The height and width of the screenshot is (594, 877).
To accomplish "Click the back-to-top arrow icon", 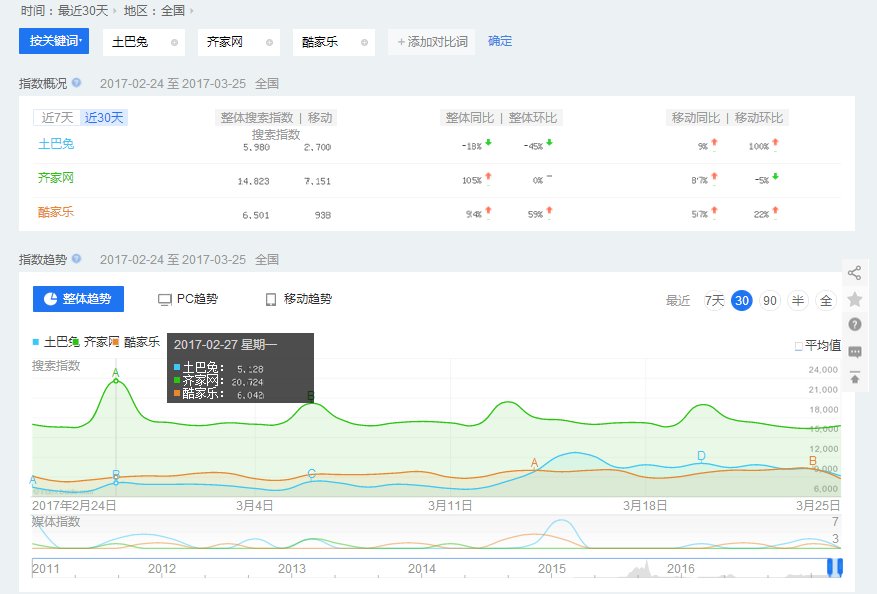I will (x=855, y=378).
